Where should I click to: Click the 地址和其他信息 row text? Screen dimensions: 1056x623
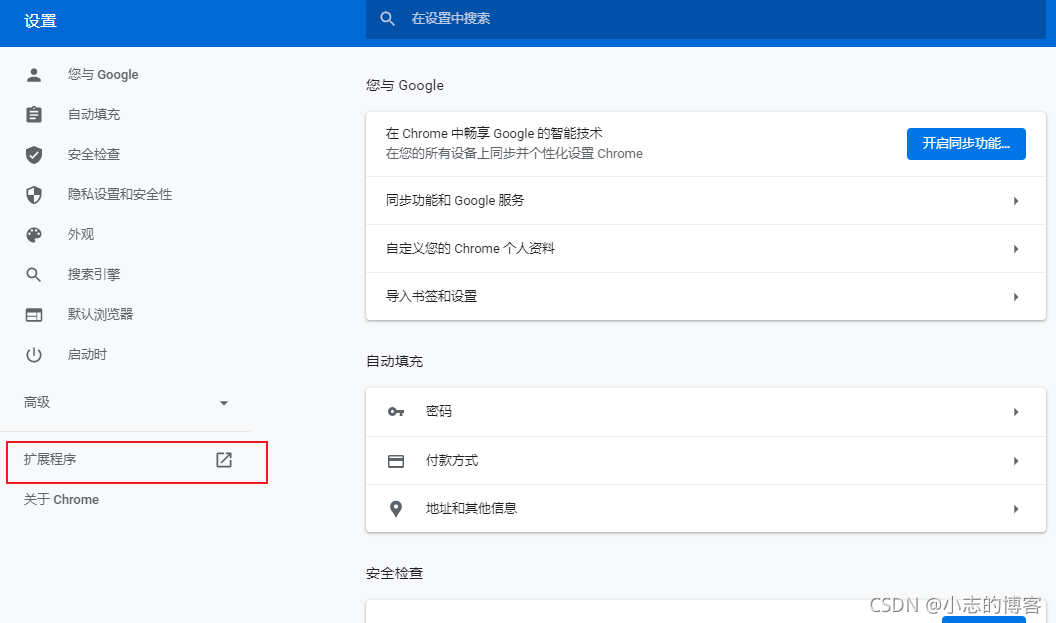(x=471, y=509)
